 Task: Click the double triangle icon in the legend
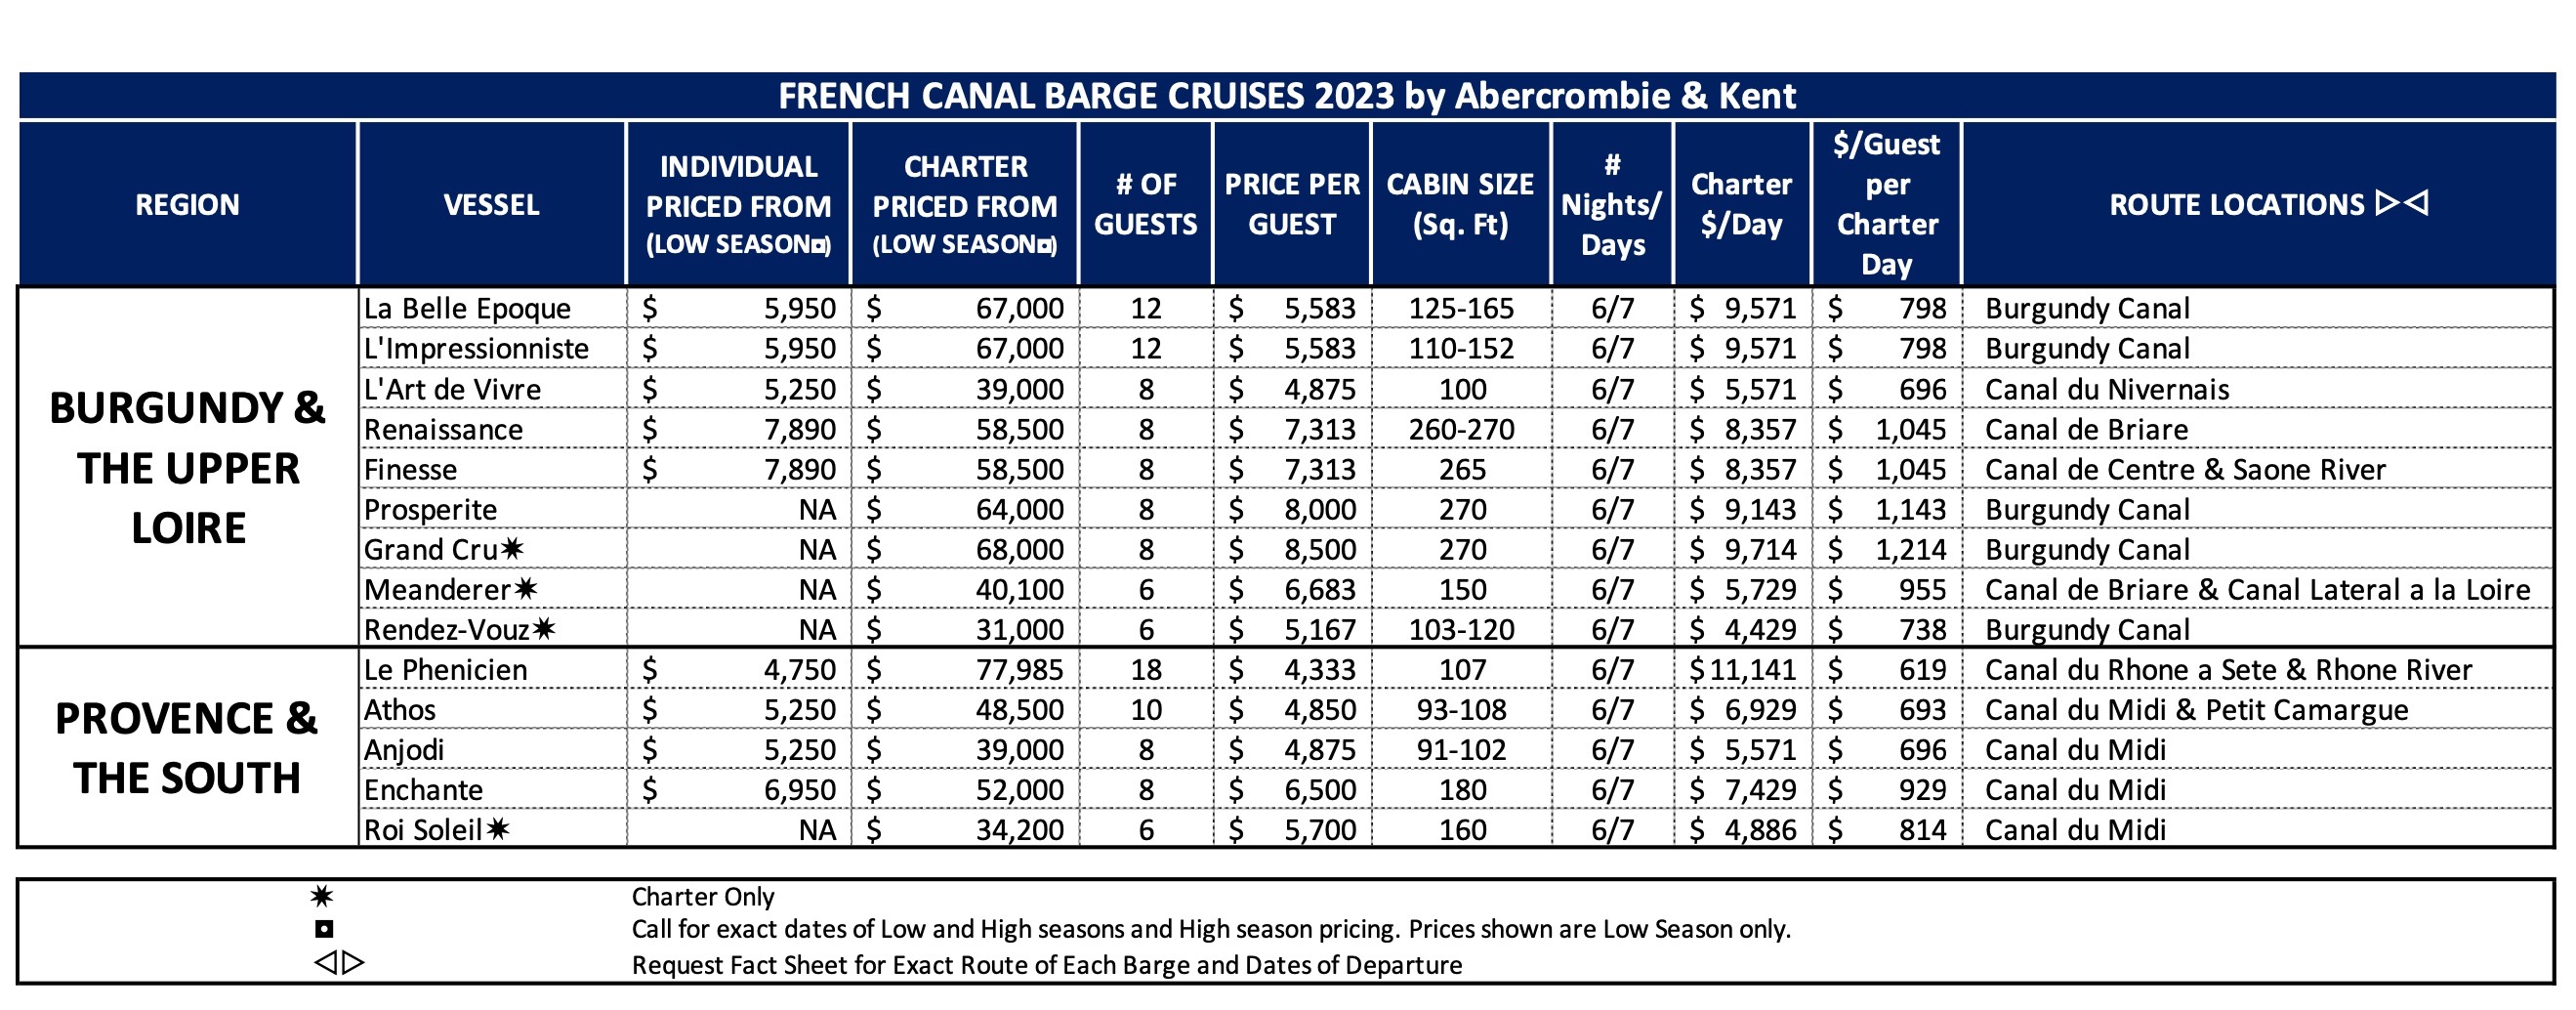click(339, 962)
